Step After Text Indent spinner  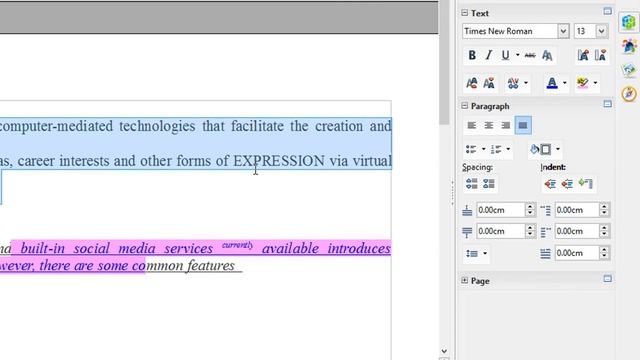(x=604, y=231)
